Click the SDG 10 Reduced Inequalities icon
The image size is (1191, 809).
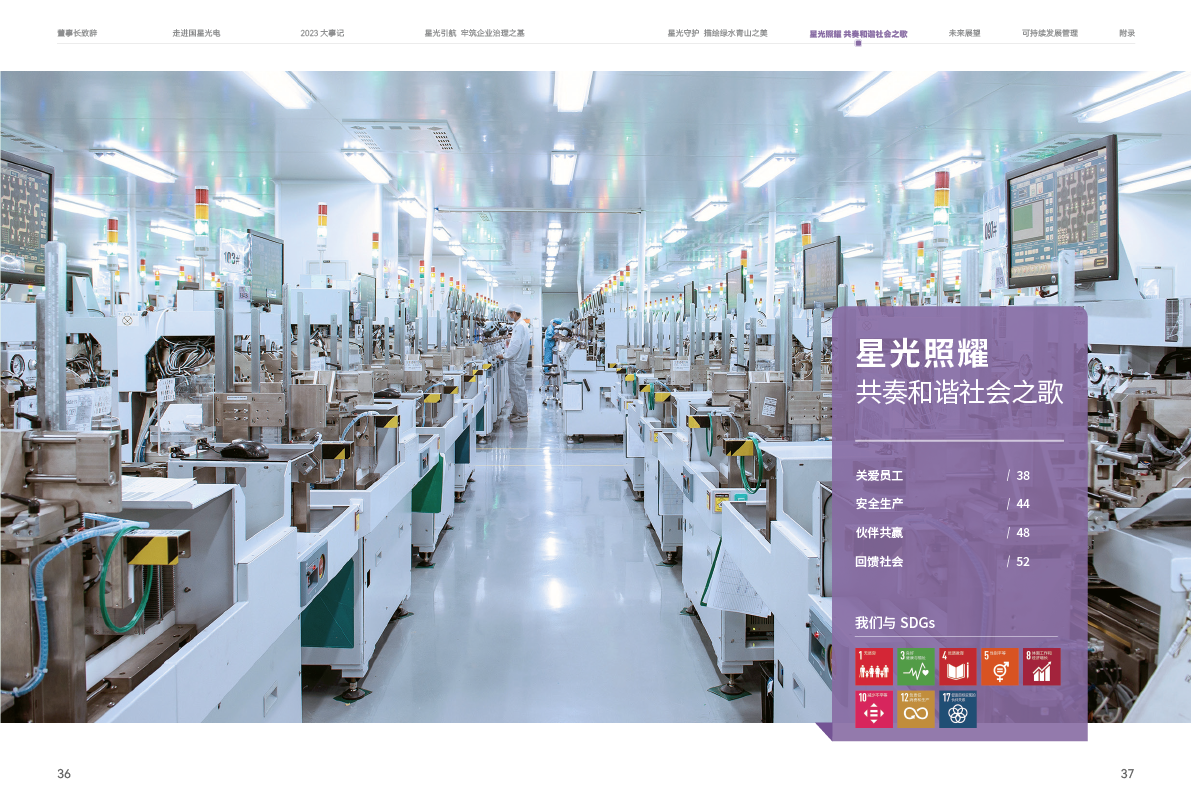click(874, 708)
